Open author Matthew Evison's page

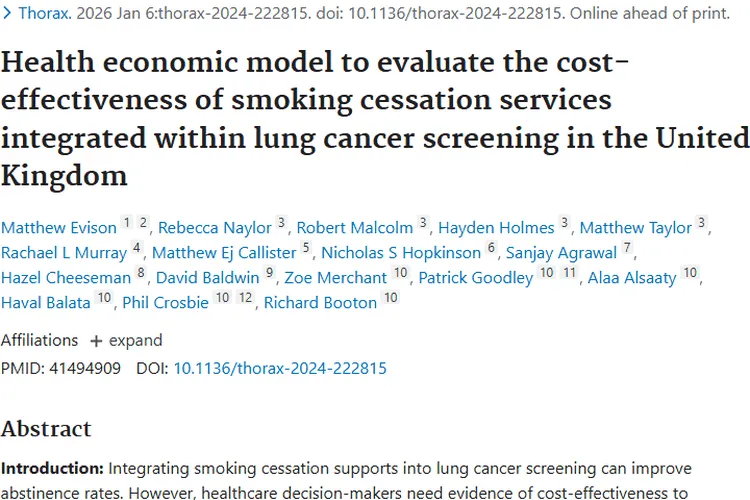58,227
